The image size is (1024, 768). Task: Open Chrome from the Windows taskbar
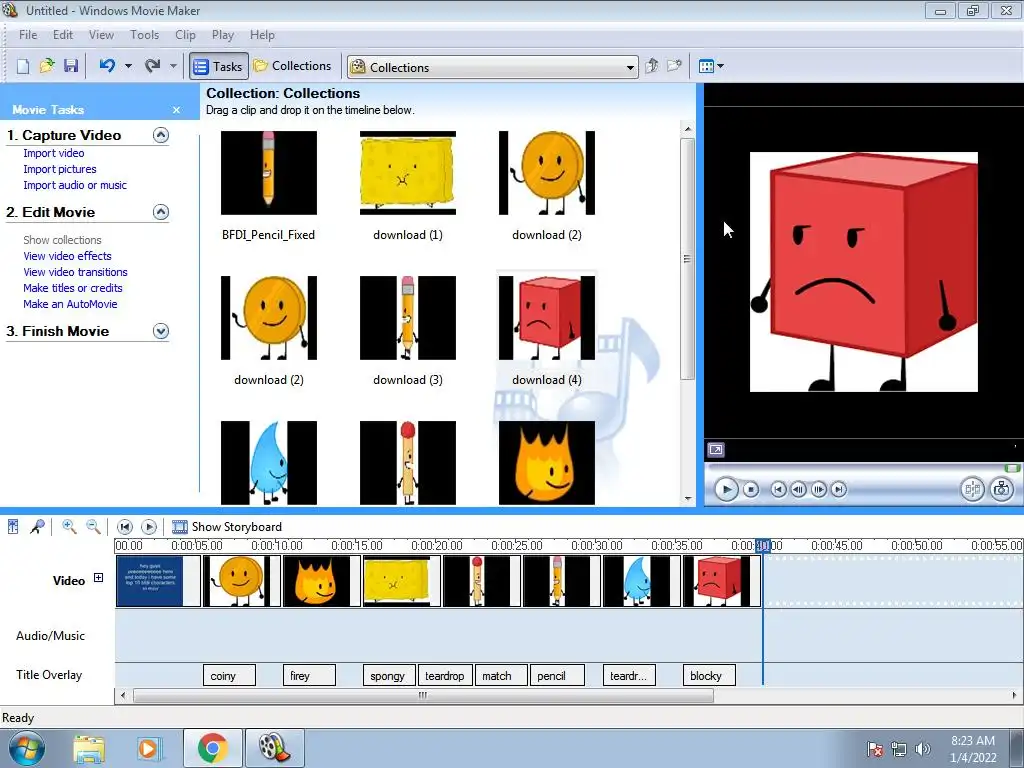(212, 748)
